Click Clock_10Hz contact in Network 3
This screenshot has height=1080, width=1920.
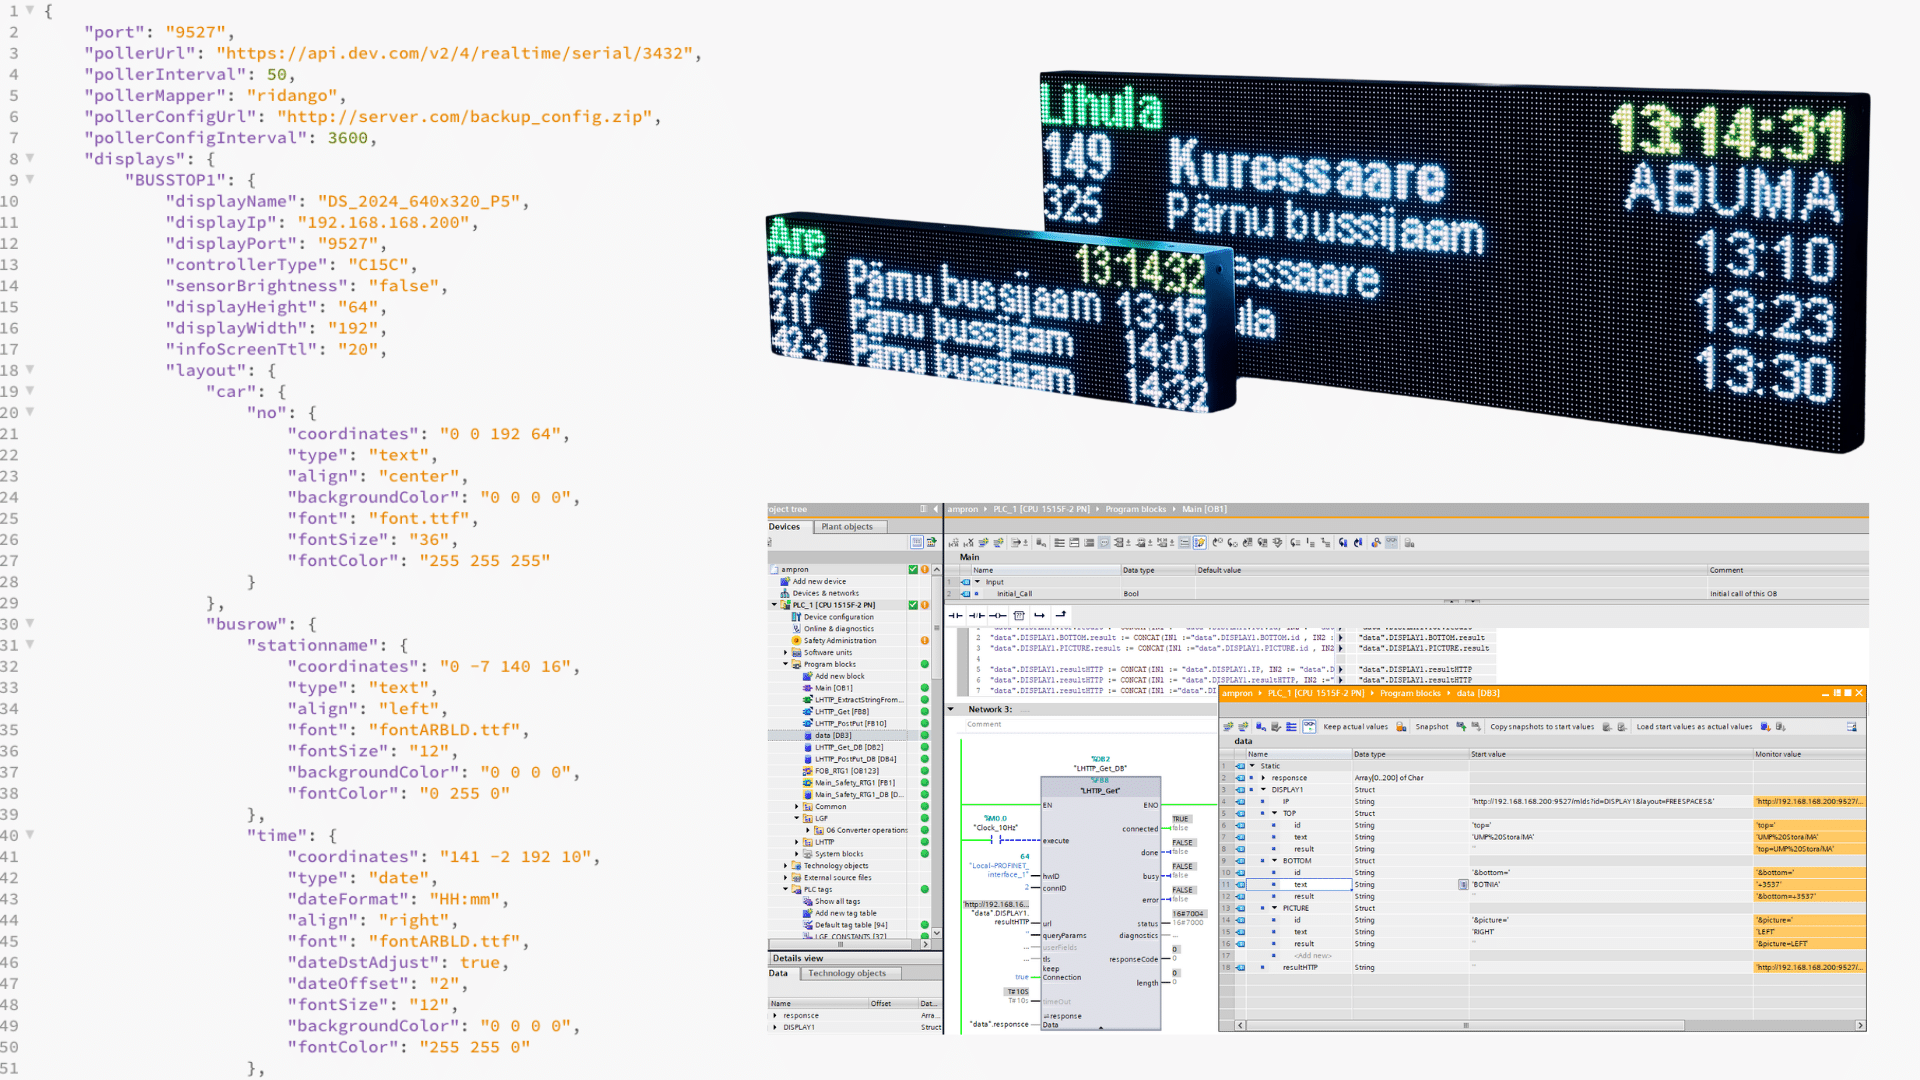point(996,840)
